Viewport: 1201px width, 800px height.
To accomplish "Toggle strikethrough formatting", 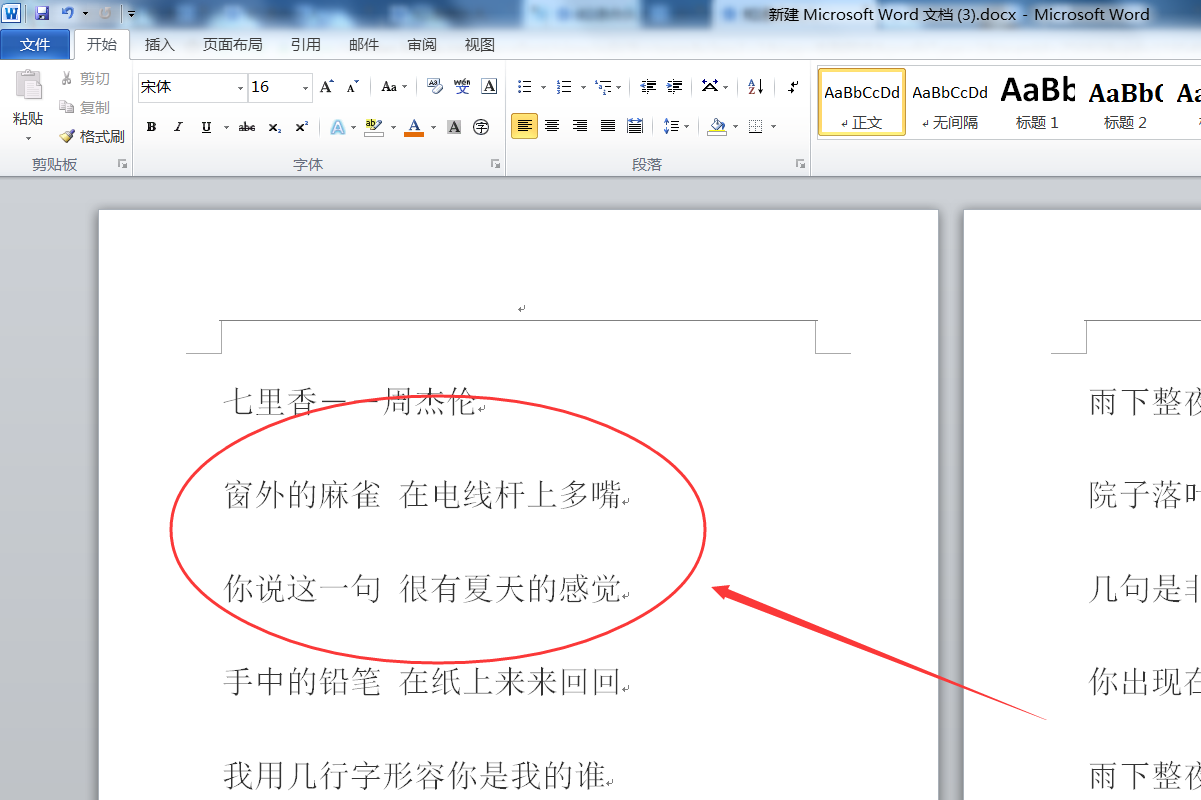I will coord(247,127).
